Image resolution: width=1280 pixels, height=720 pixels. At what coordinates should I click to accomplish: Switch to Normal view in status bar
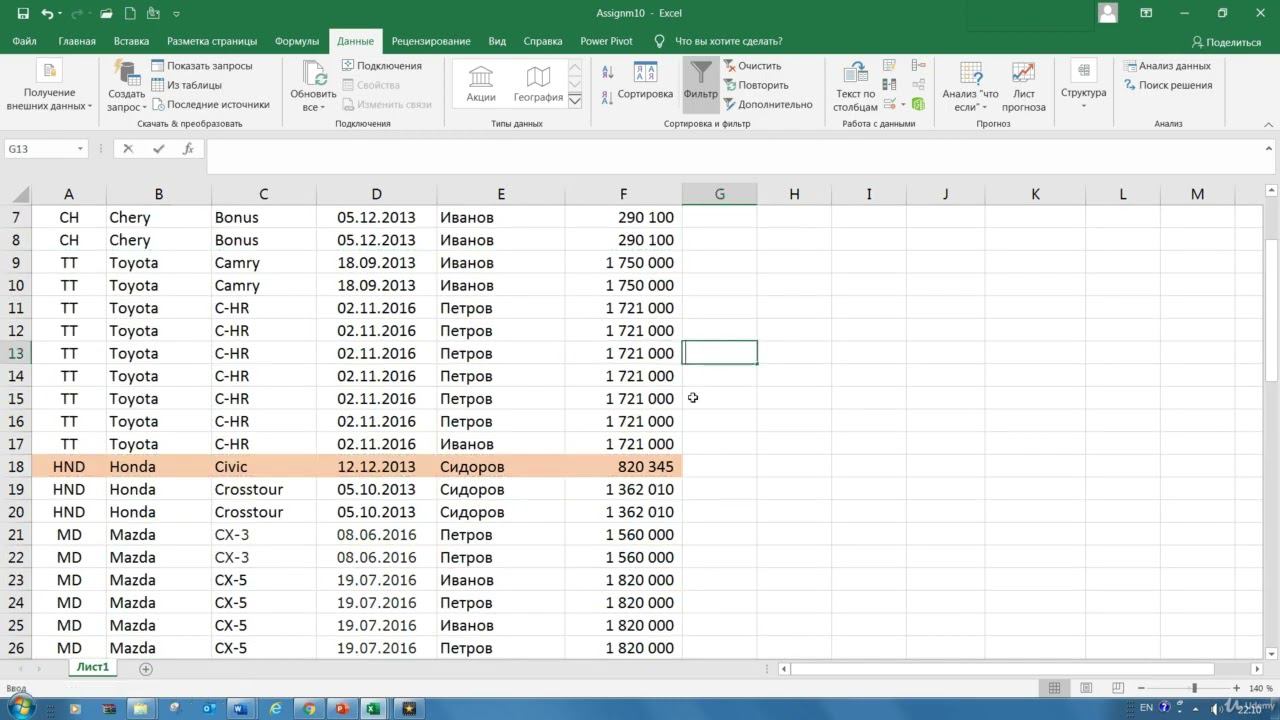[1054, 688]
